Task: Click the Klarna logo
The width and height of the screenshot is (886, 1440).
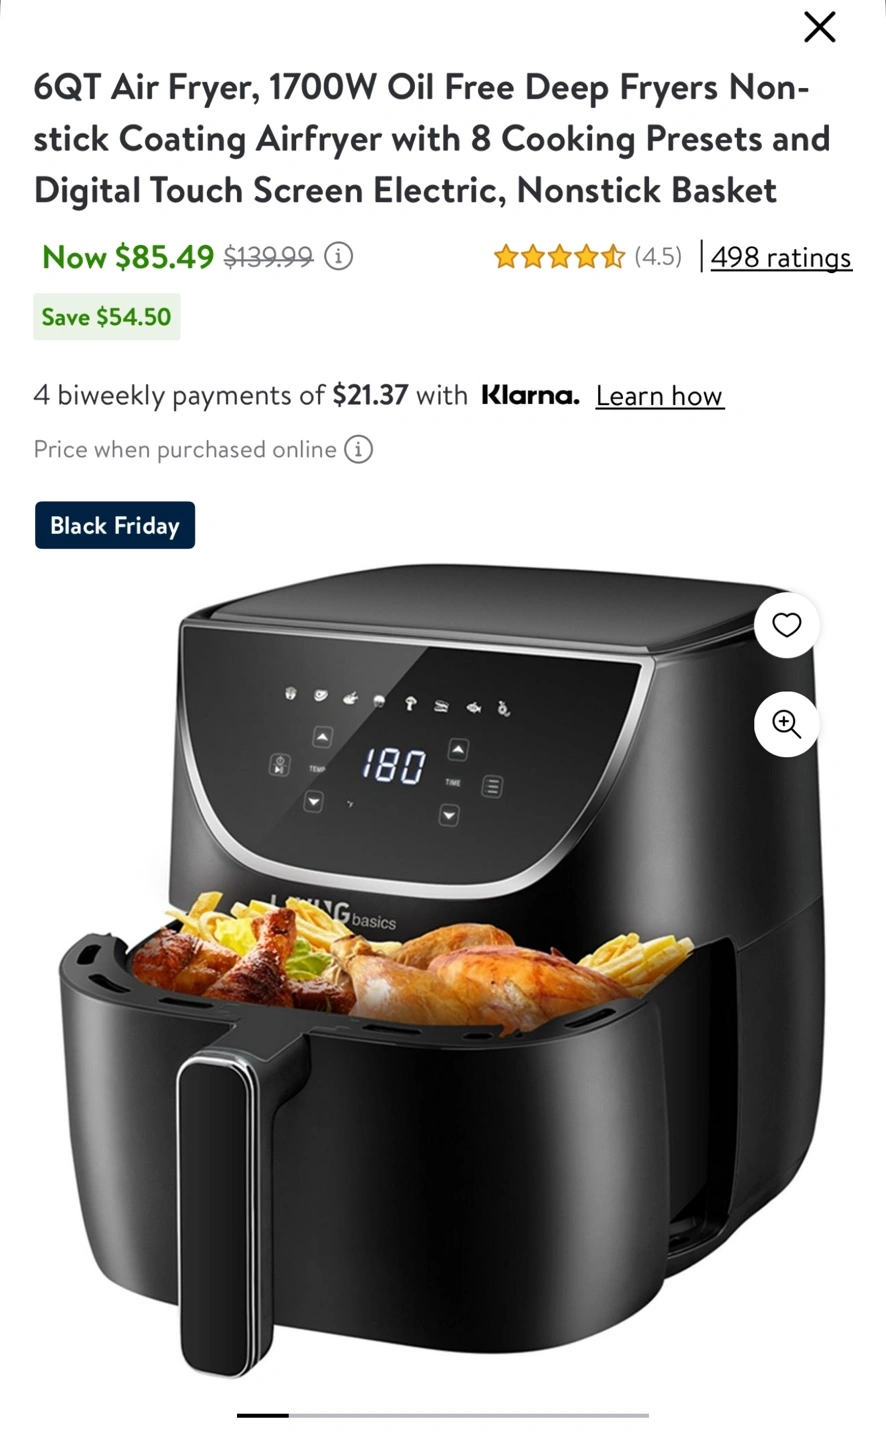Action: point(530,395)
